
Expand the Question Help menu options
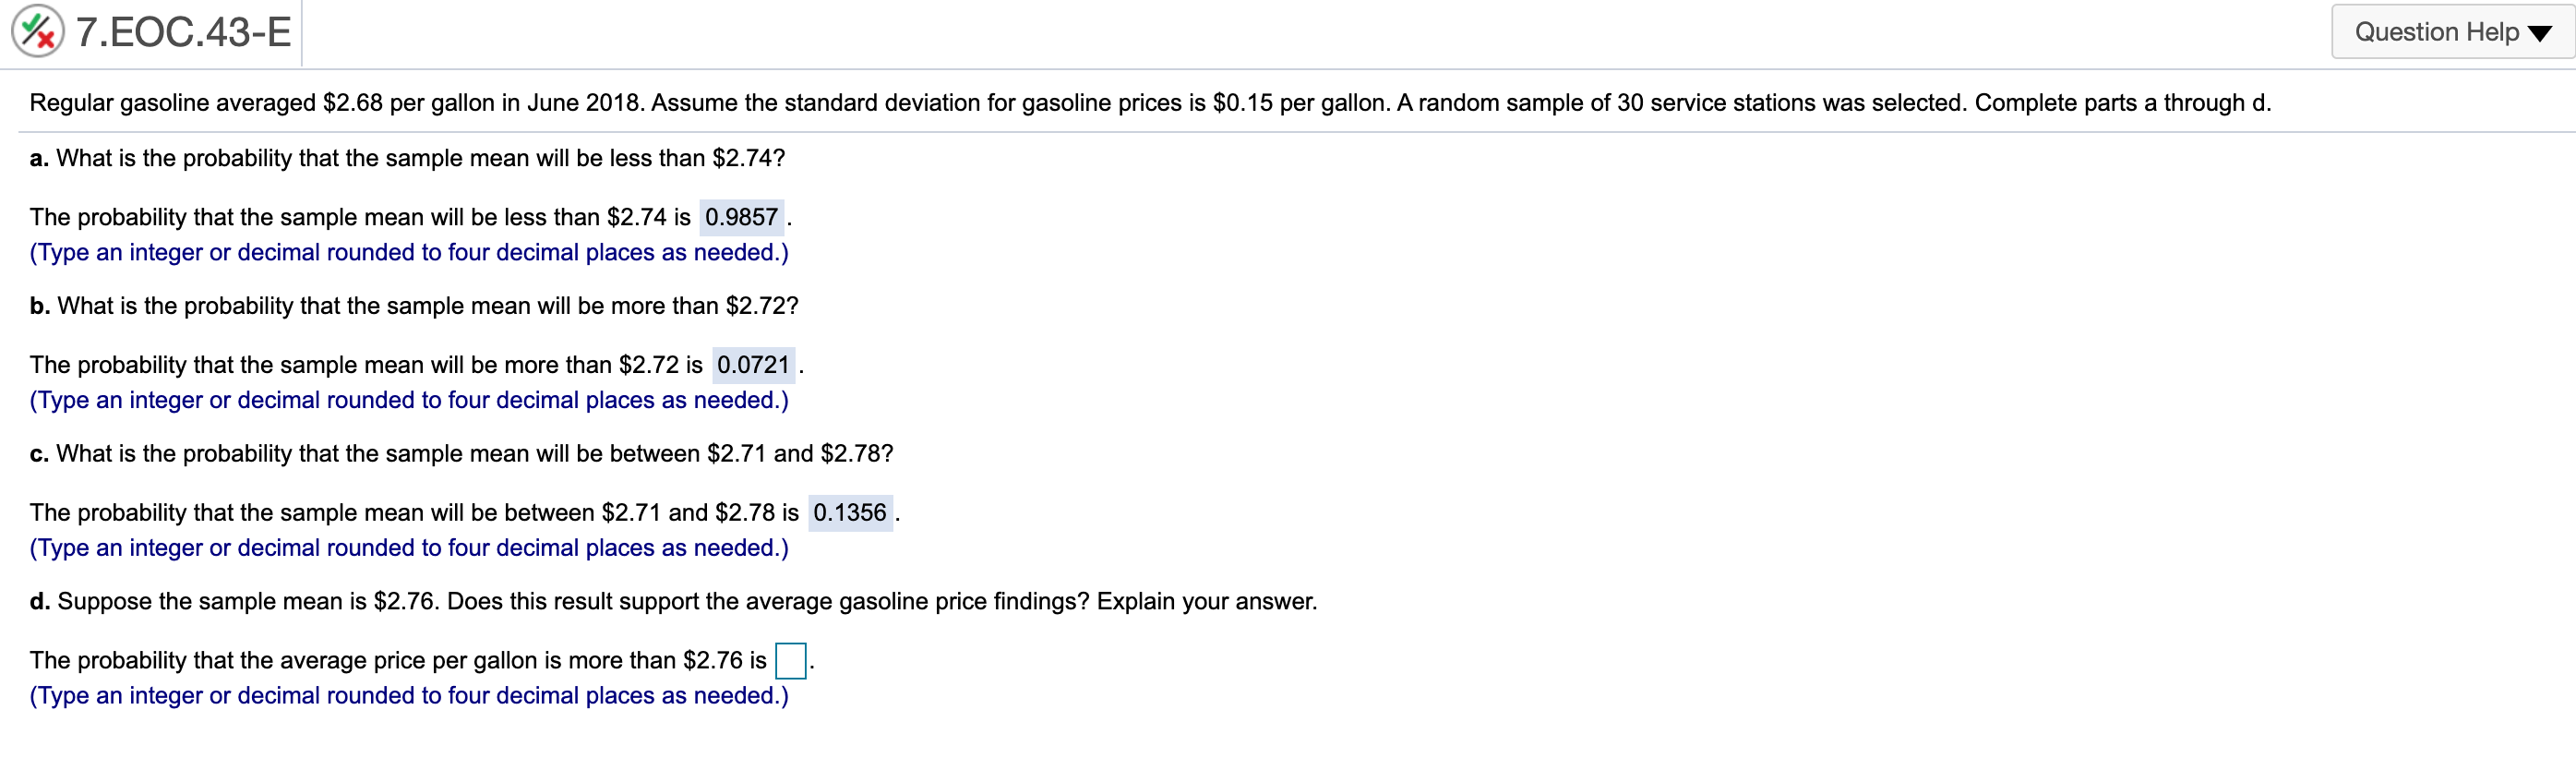coord(2450,31)
